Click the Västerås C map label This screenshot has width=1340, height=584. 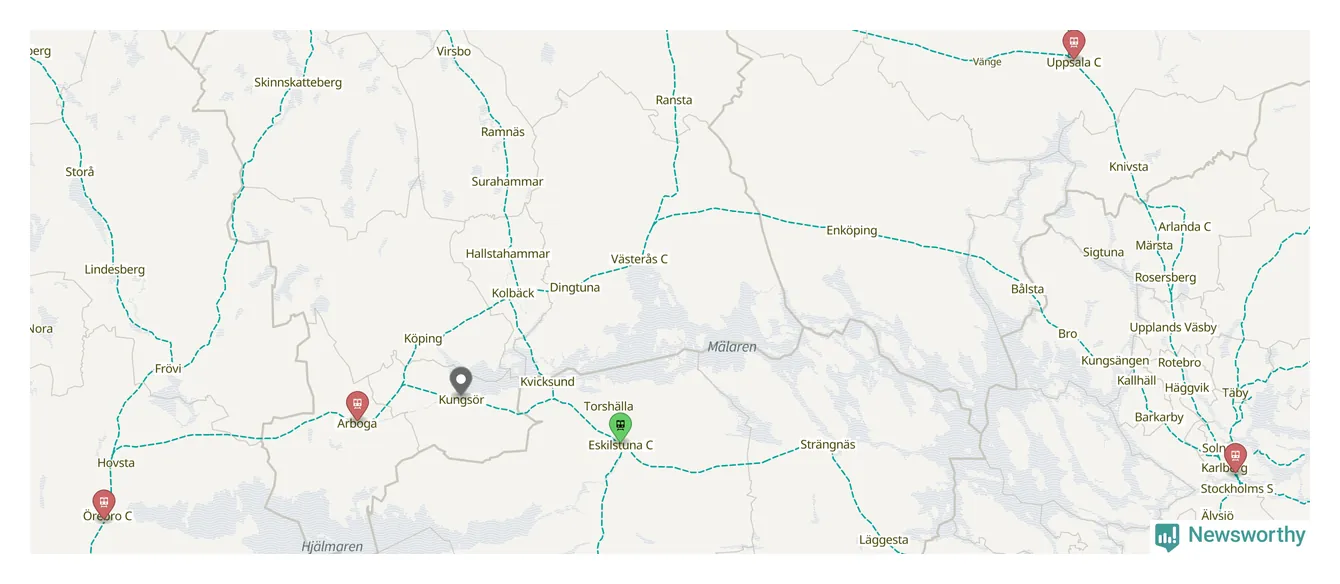(639, 259)
